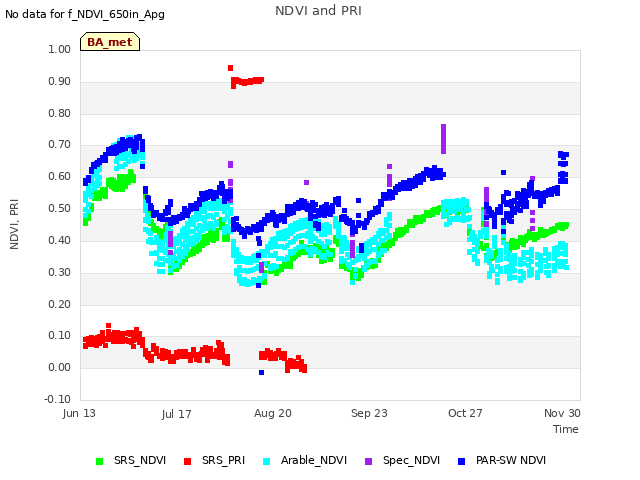Click the purple Spec_NDVI legend swatch
Viewport: 640px width, 480px height.
click(369, 461)
